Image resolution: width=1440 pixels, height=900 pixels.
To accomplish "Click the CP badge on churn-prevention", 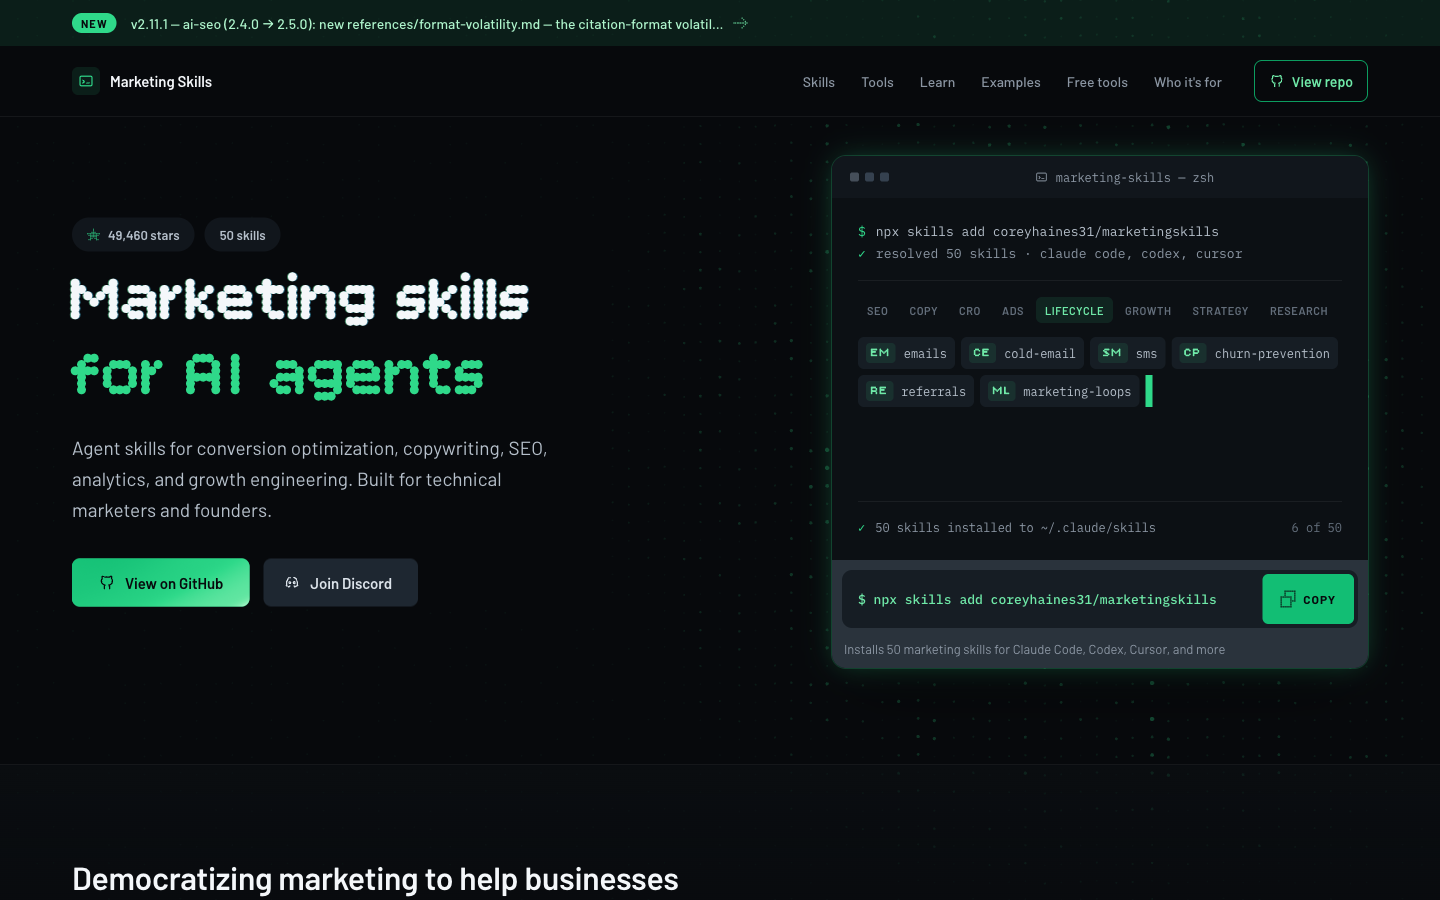I will pyautogui.click(x=1191, y=352).
